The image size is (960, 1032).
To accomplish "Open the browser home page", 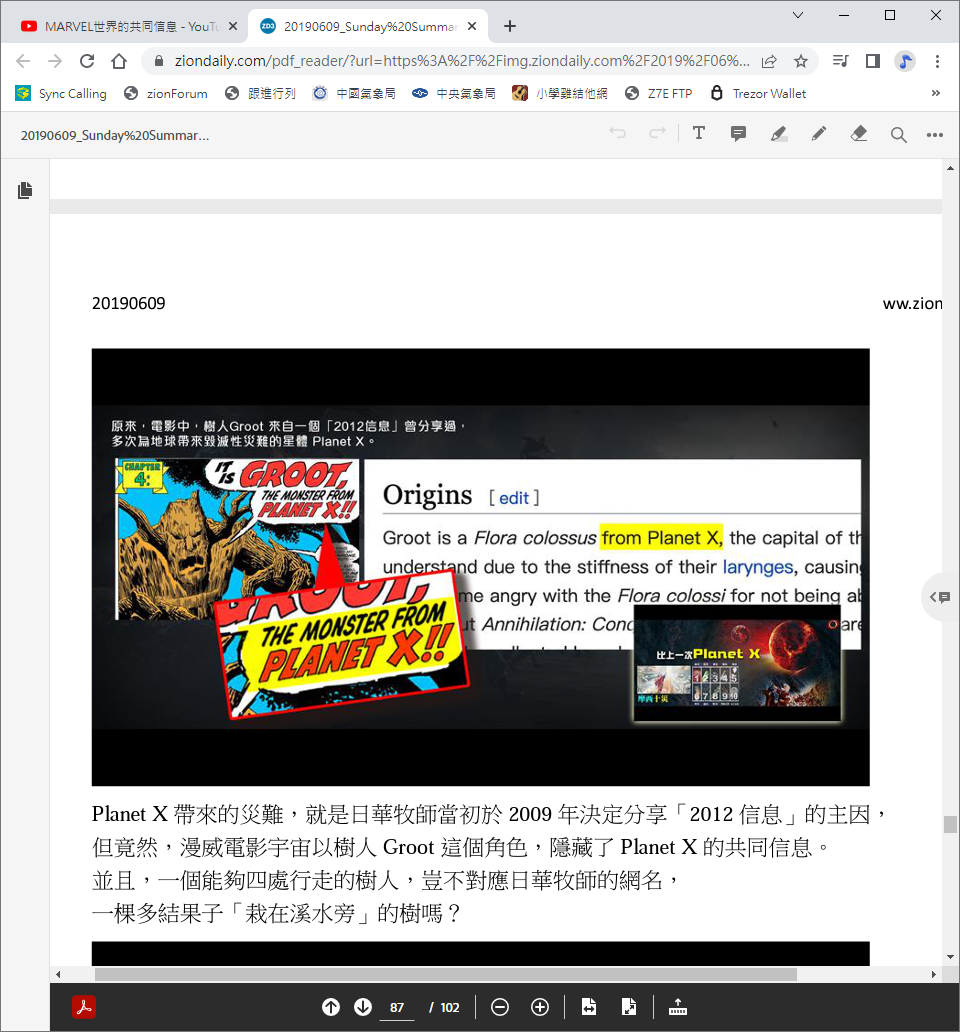I will 119,61.
